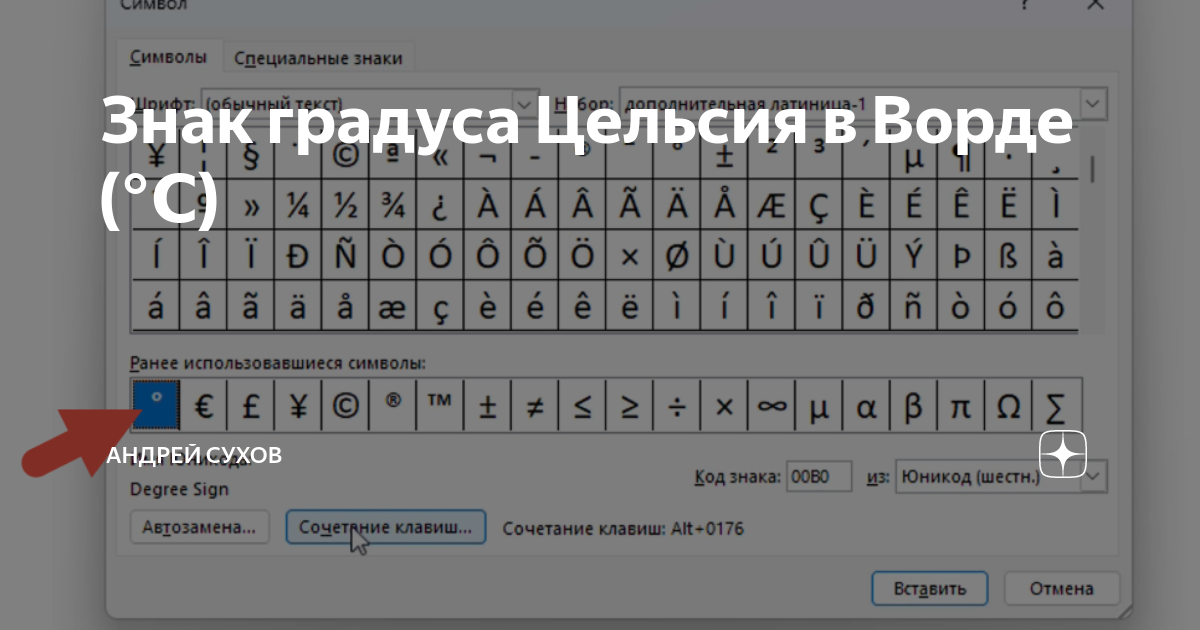Select the pi π symbol
This screenshot has height=630, width=1200.
962,406
